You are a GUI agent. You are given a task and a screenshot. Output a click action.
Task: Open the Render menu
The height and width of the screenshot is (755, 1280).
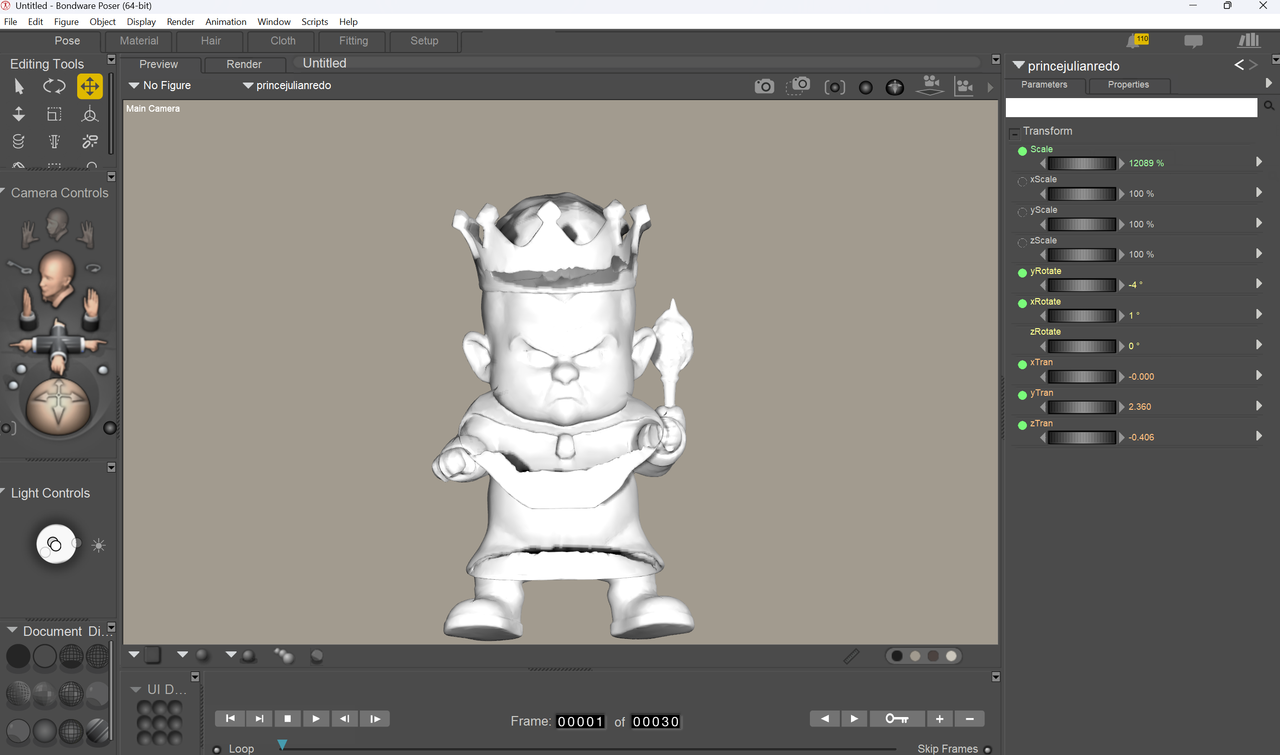(x=181, y=21)
